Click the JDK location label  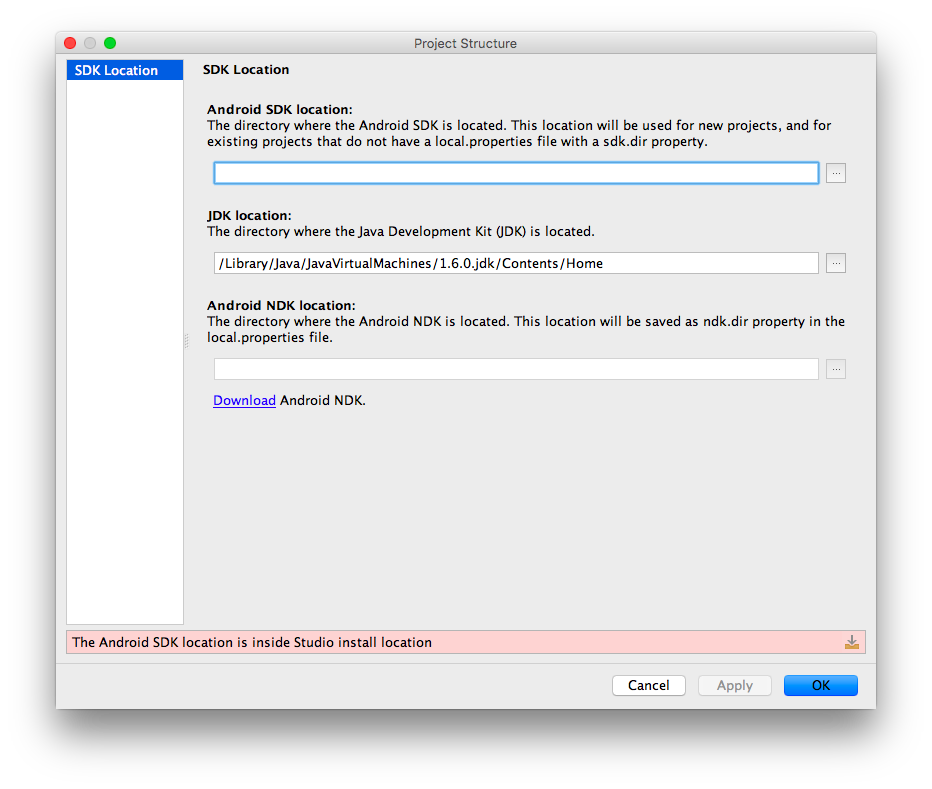[249, 216]
